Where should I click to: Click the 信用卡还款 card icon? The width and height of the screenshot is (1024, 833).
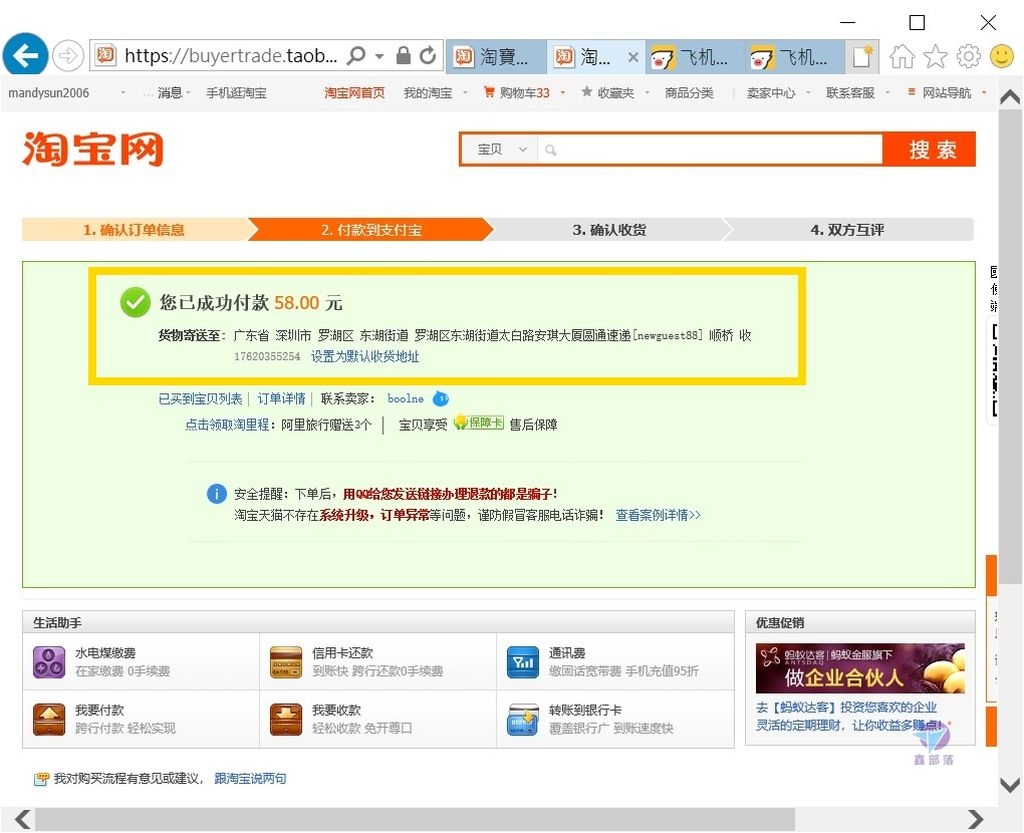pos(286,662)
